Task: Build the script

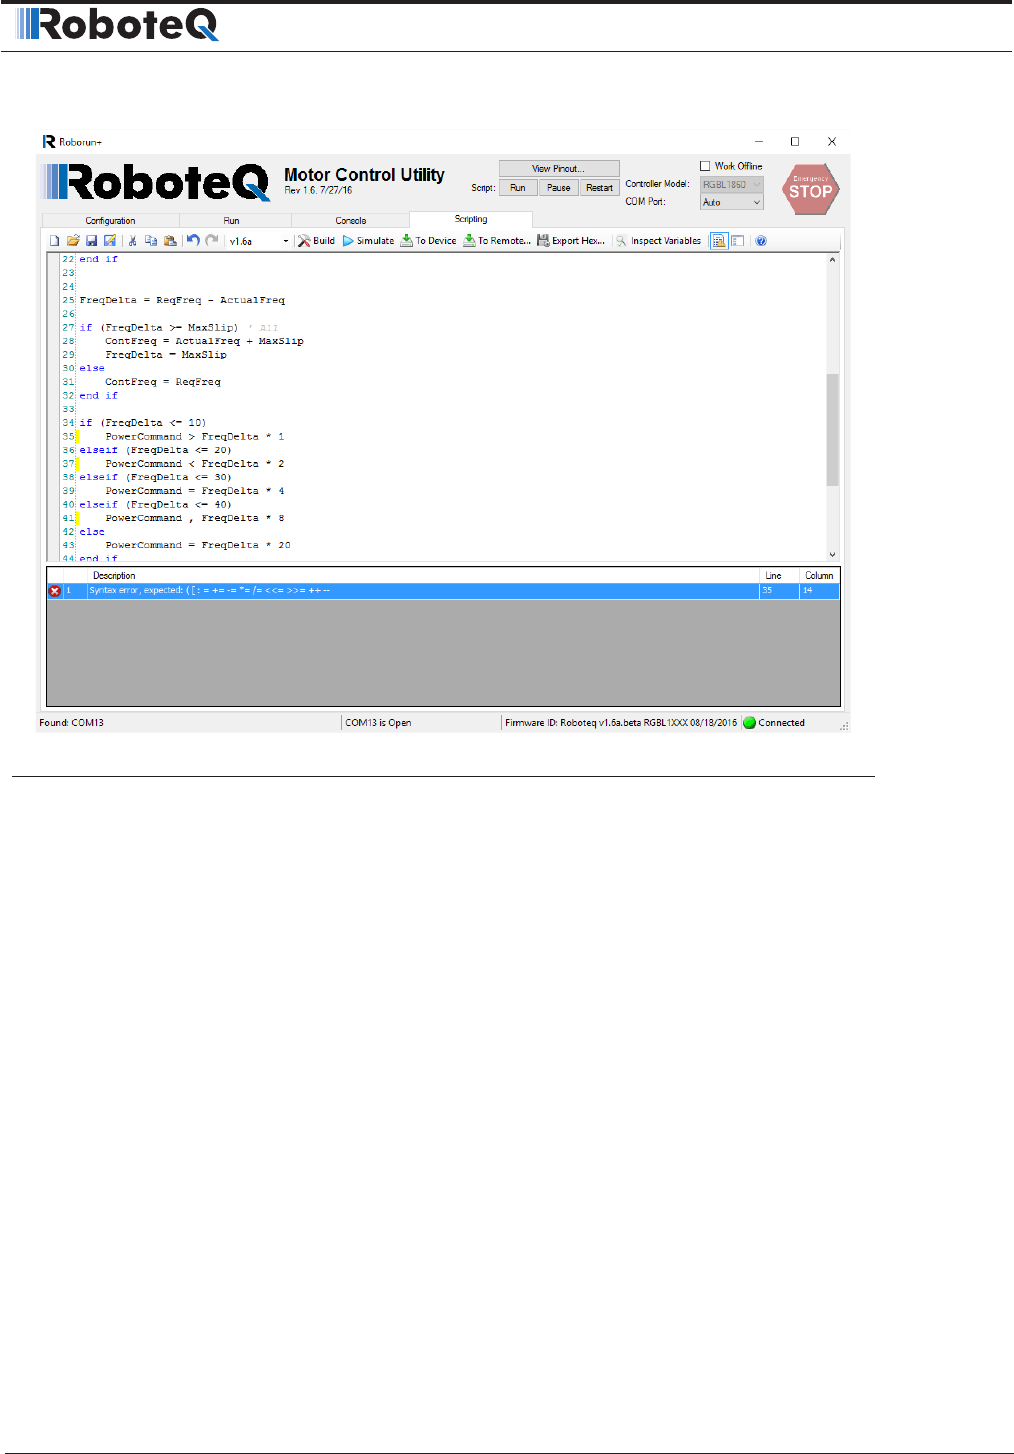Action: tap(316, 241)
